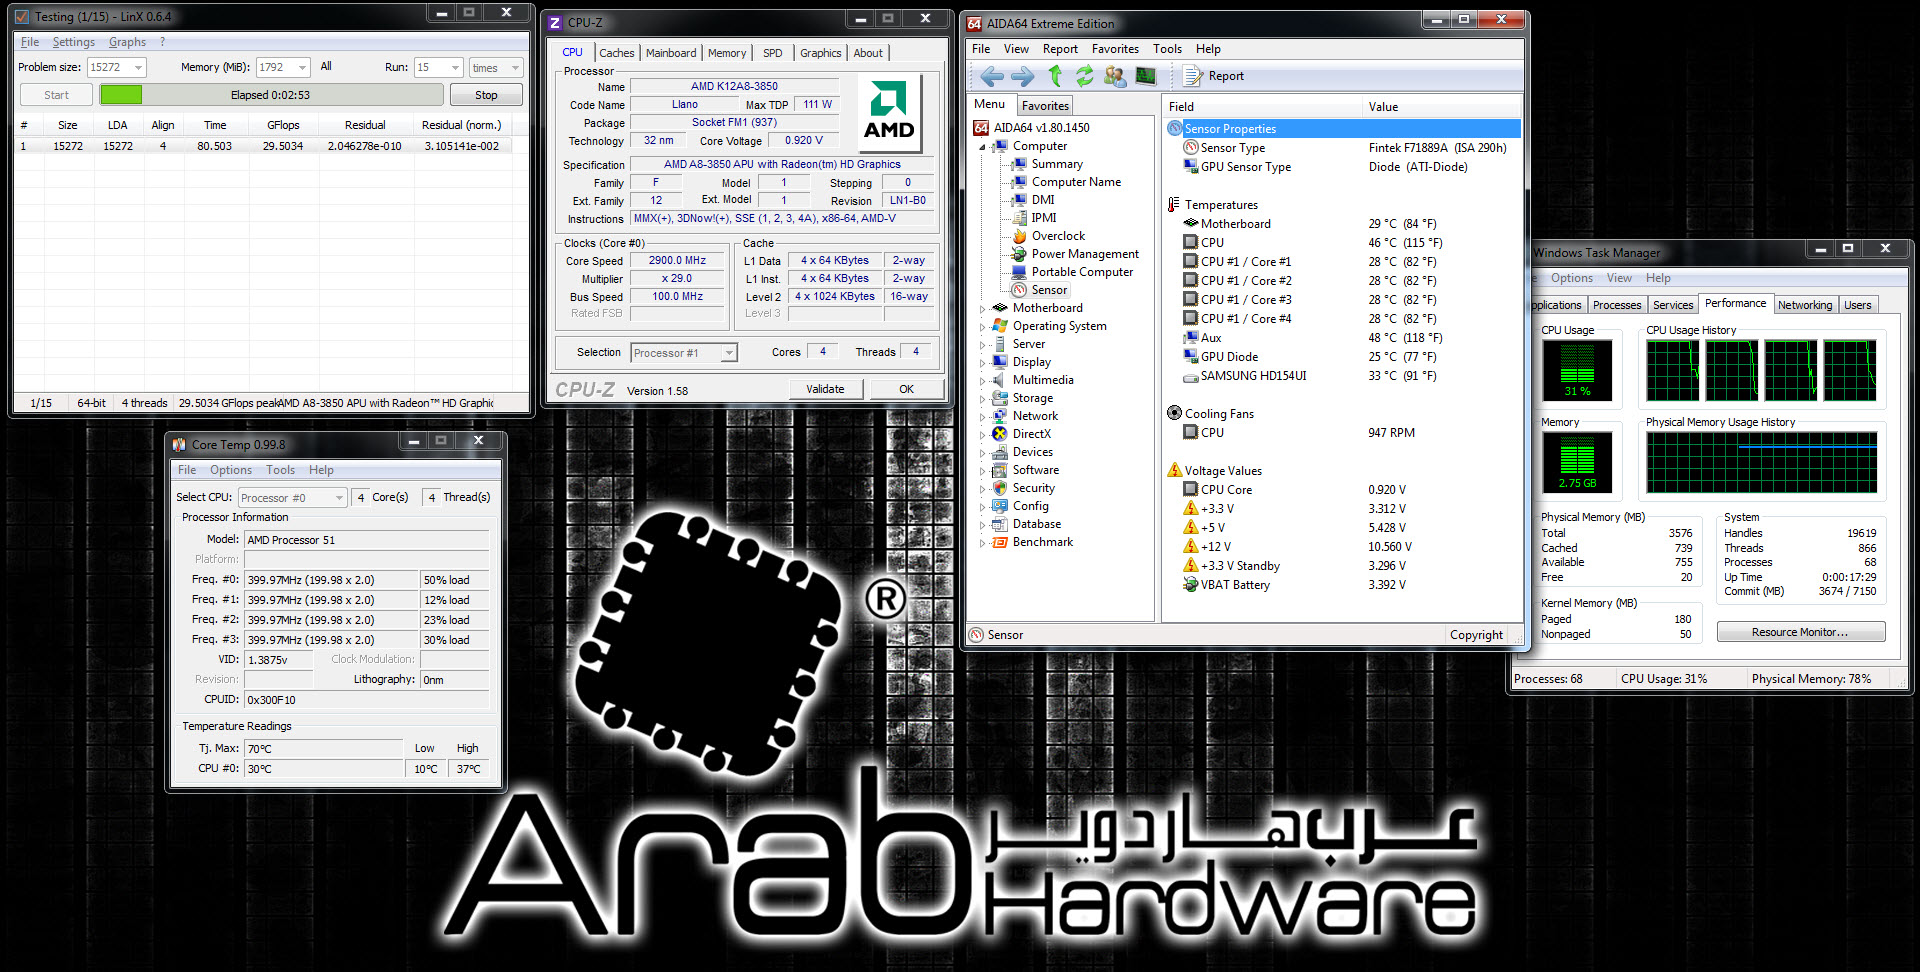Open AIDA64 monitor diagnostics toolbar icon
This screenshot has height=972, width=1920.
1146,76
